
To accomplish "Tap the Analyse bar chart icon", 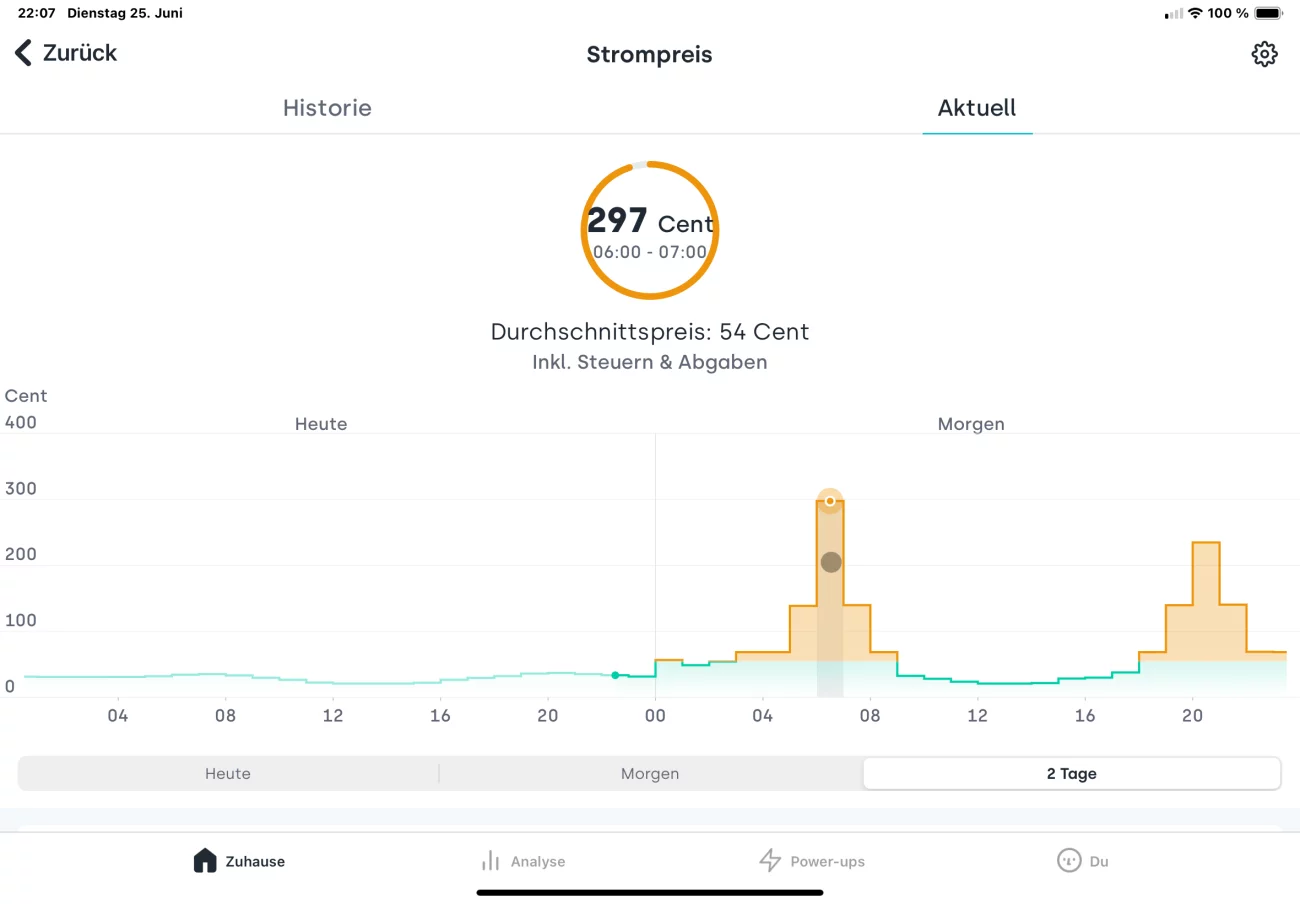I will [490, 861].
